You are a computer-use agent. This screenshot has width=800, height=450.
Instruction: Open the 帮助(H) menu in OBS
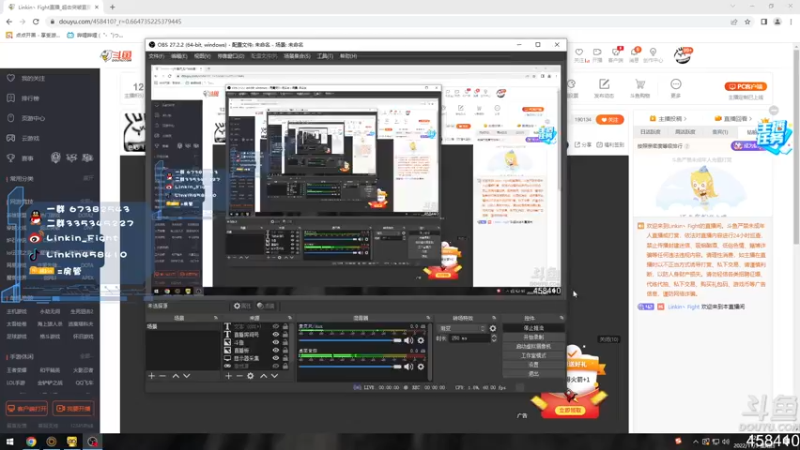pos(348,56)
